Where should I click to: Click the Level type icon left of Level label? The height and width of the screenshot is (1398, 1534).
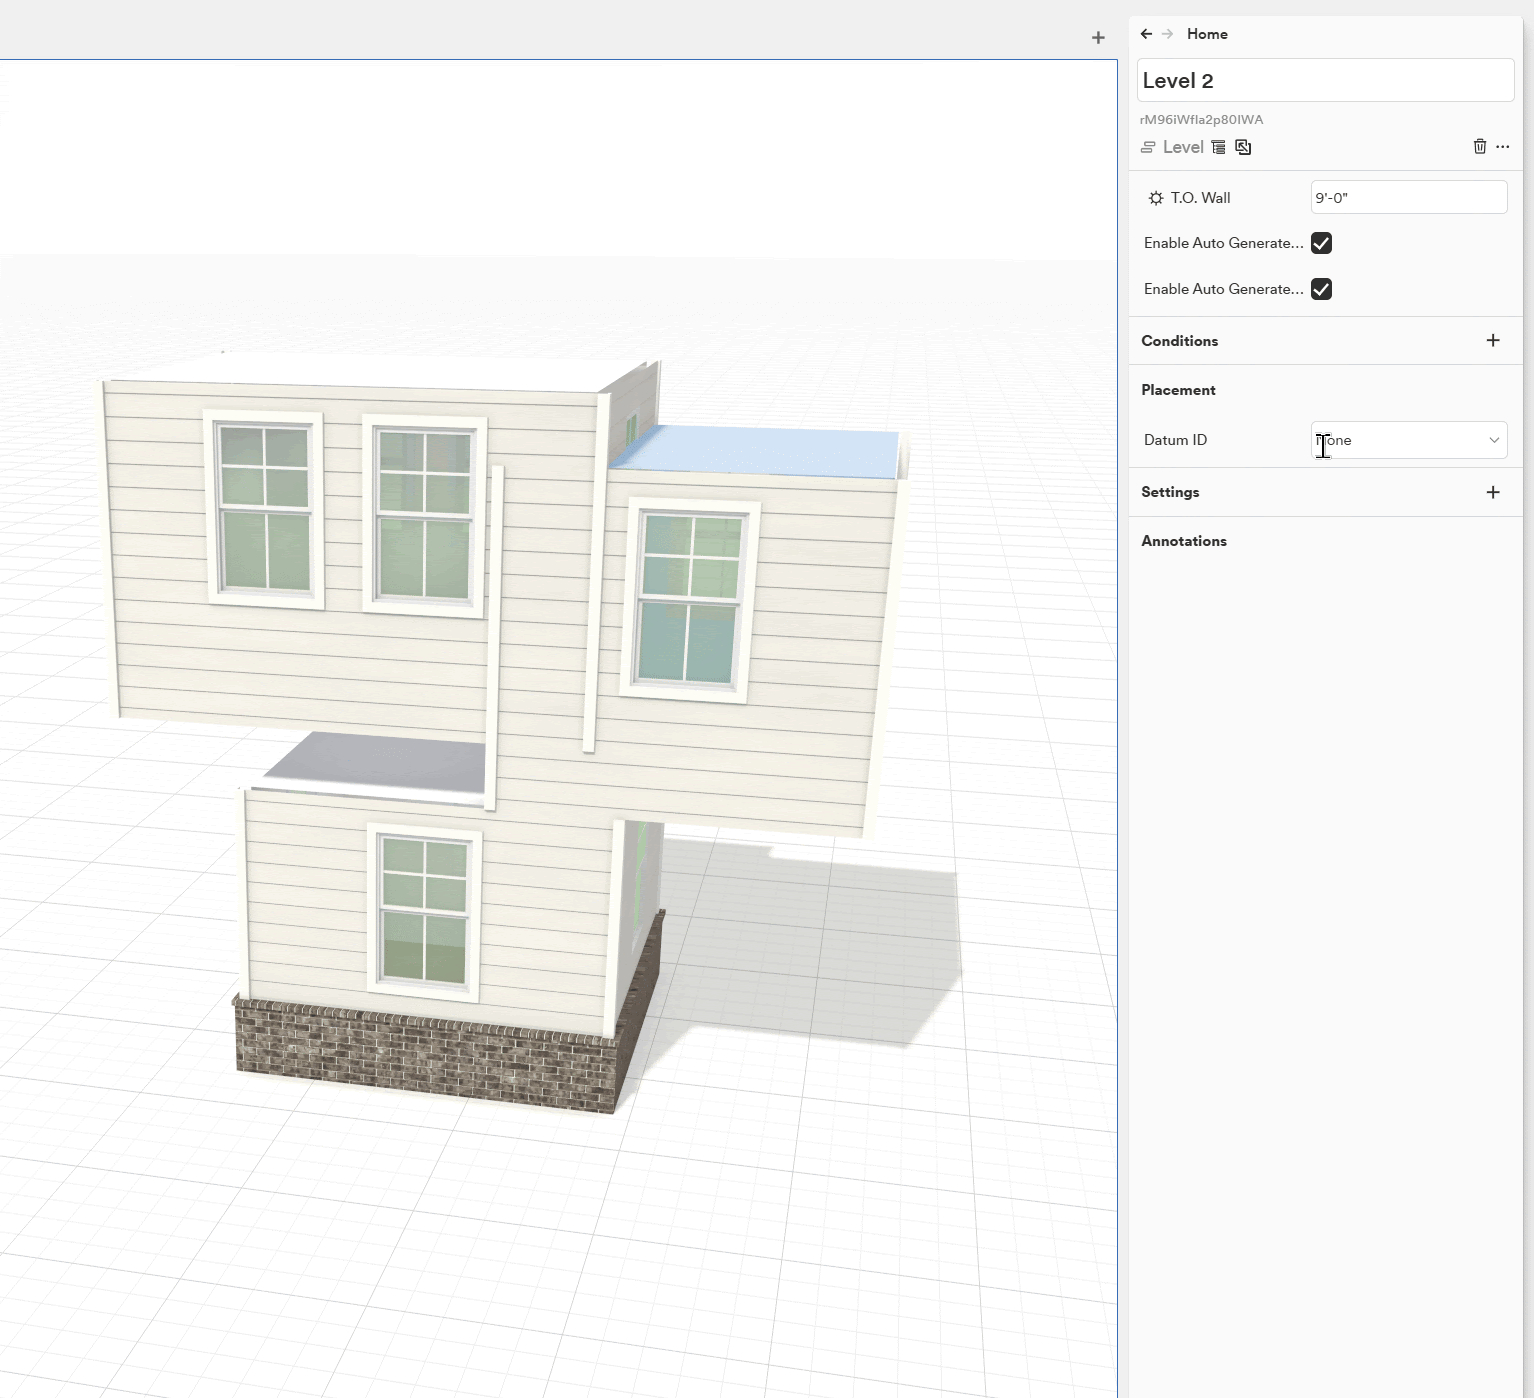coord(1148,147)
